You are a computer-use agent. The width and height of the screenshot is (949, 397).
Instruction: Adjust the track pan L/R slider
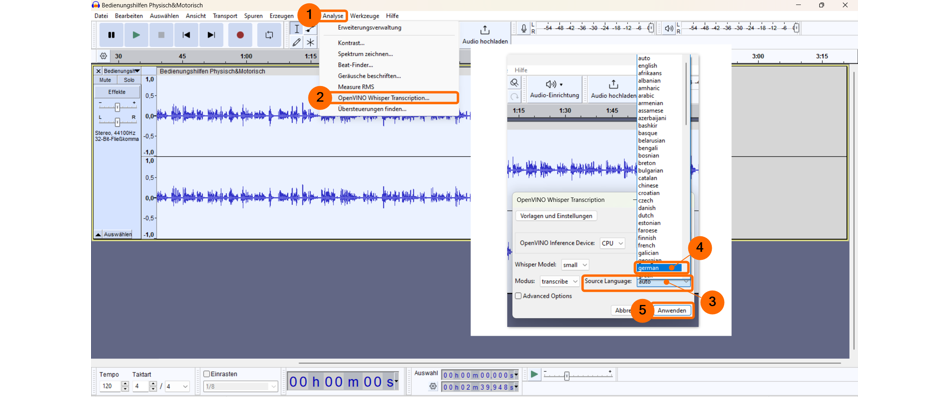pos(117,122)
